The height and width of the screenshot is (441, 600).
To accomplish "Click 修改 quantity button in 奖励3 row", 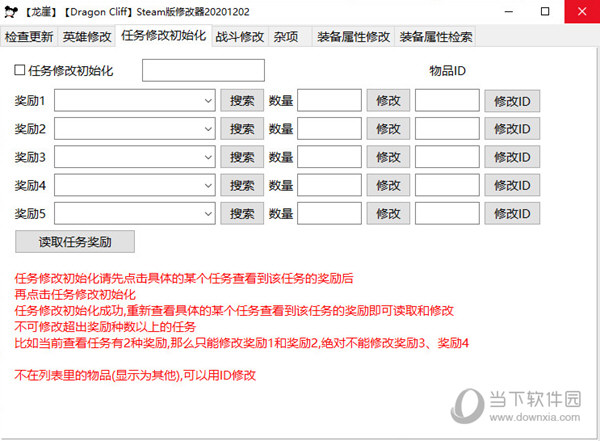I will click(x=388, y=157).
